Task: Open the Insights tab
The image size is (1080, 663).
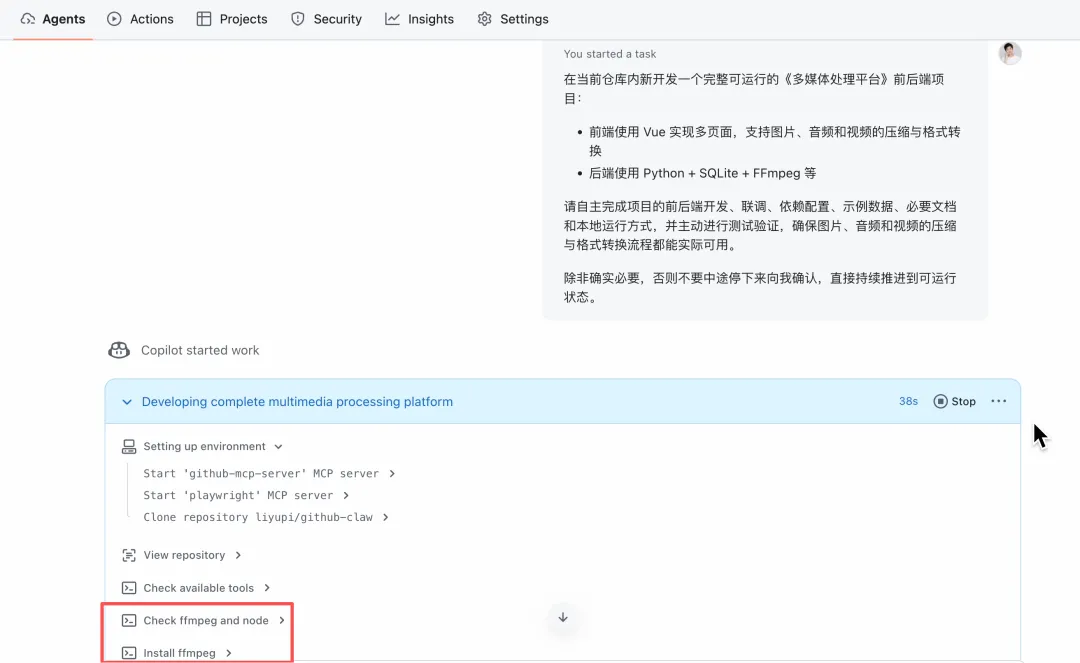Action: [419, 19]
